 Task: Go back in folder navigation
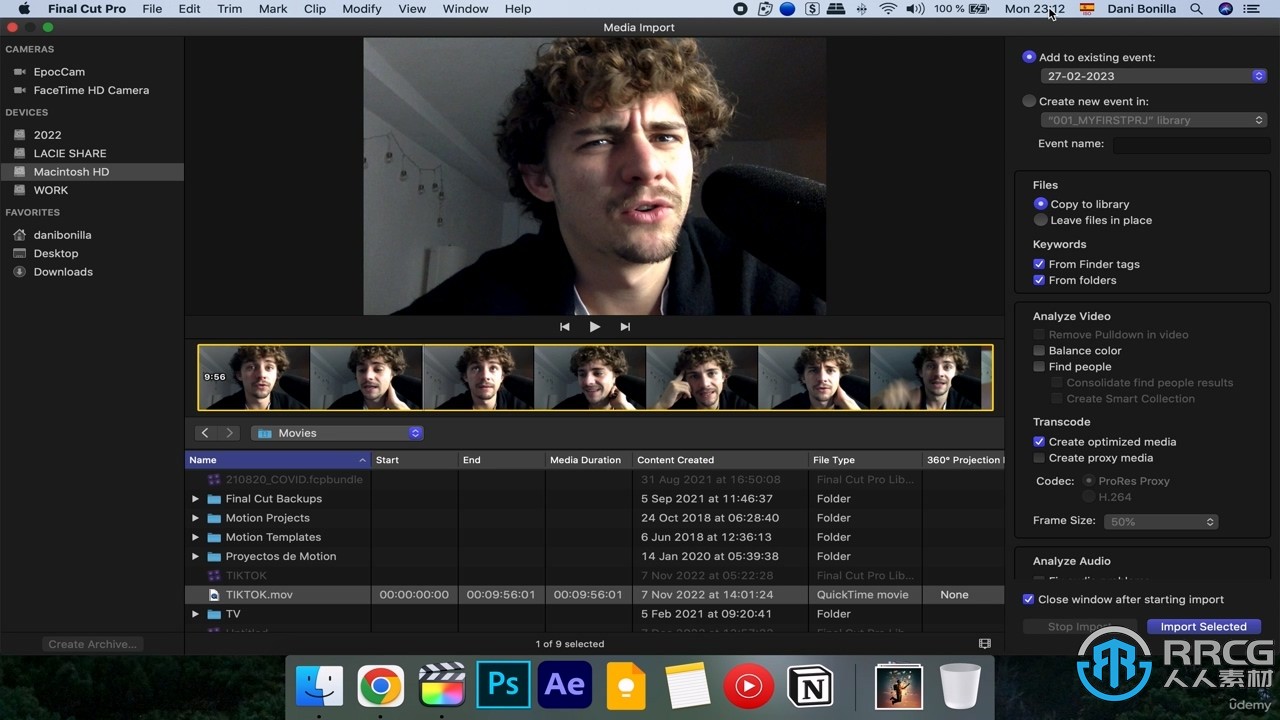(205, 433)
